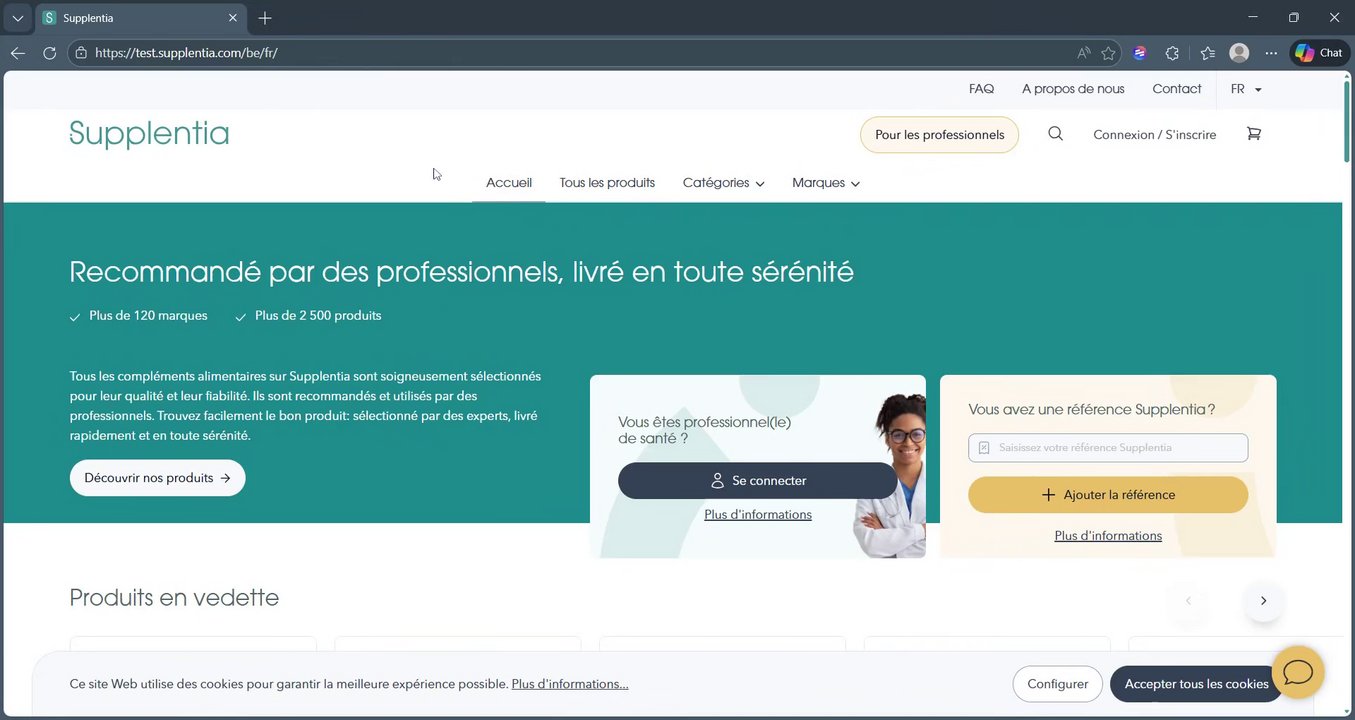Click the Produits en vedette heading
Viewport: 1355px width, 720px height.
point(174,598)
